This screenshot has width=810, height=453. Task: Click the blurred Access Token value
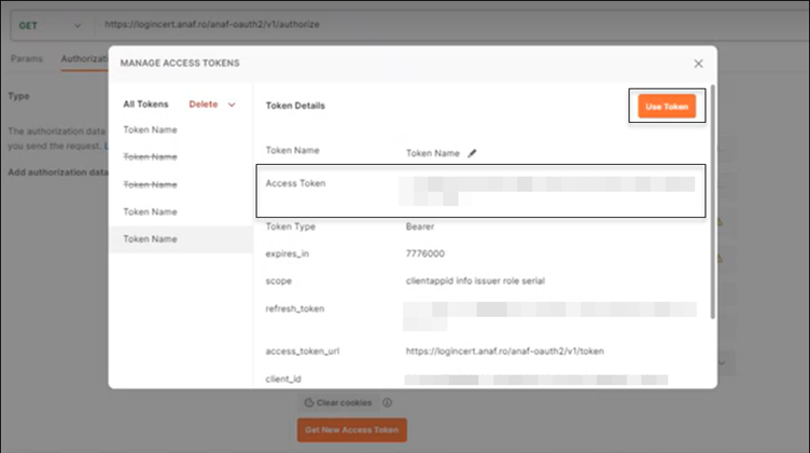[x=546, y=188]
